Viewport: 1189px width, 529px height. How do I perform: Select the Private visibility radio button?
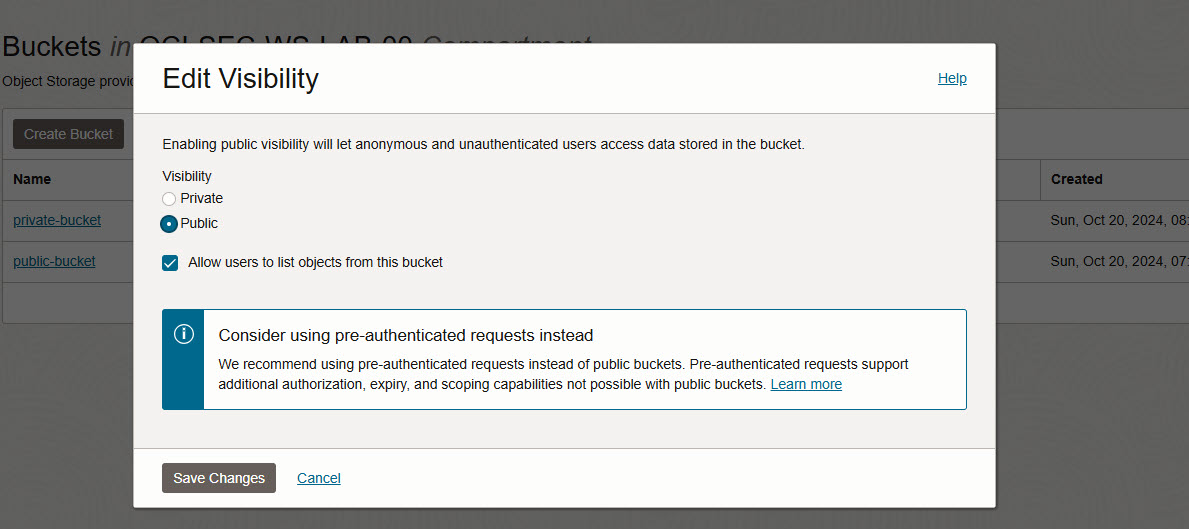(169, 199)
